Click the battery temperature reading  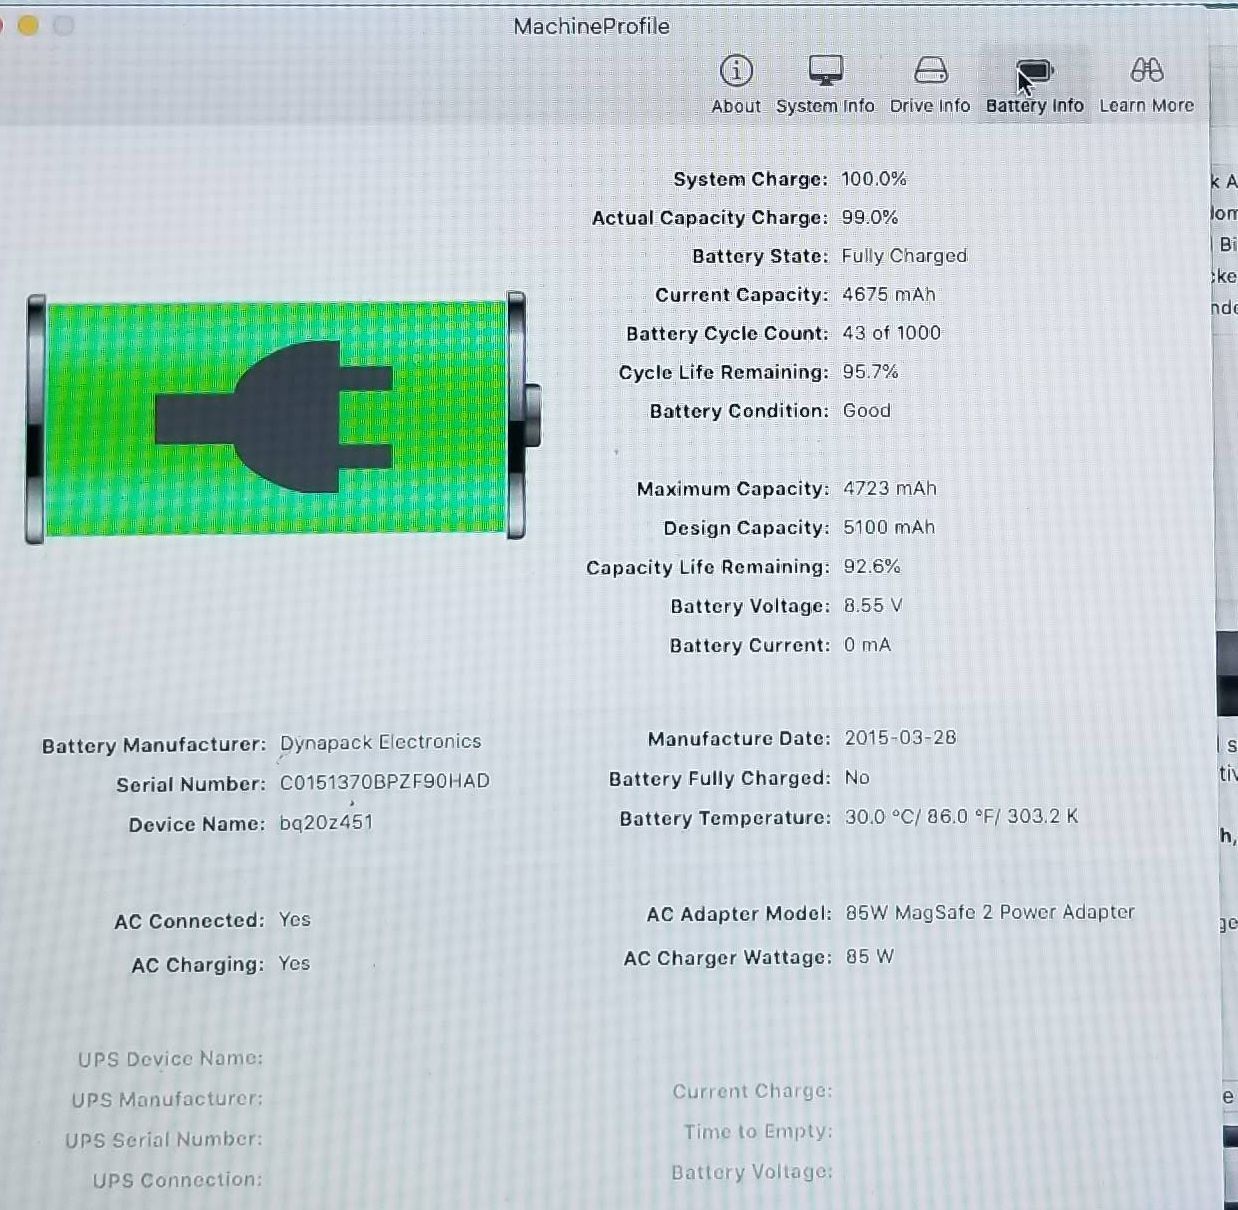(961, 817)
